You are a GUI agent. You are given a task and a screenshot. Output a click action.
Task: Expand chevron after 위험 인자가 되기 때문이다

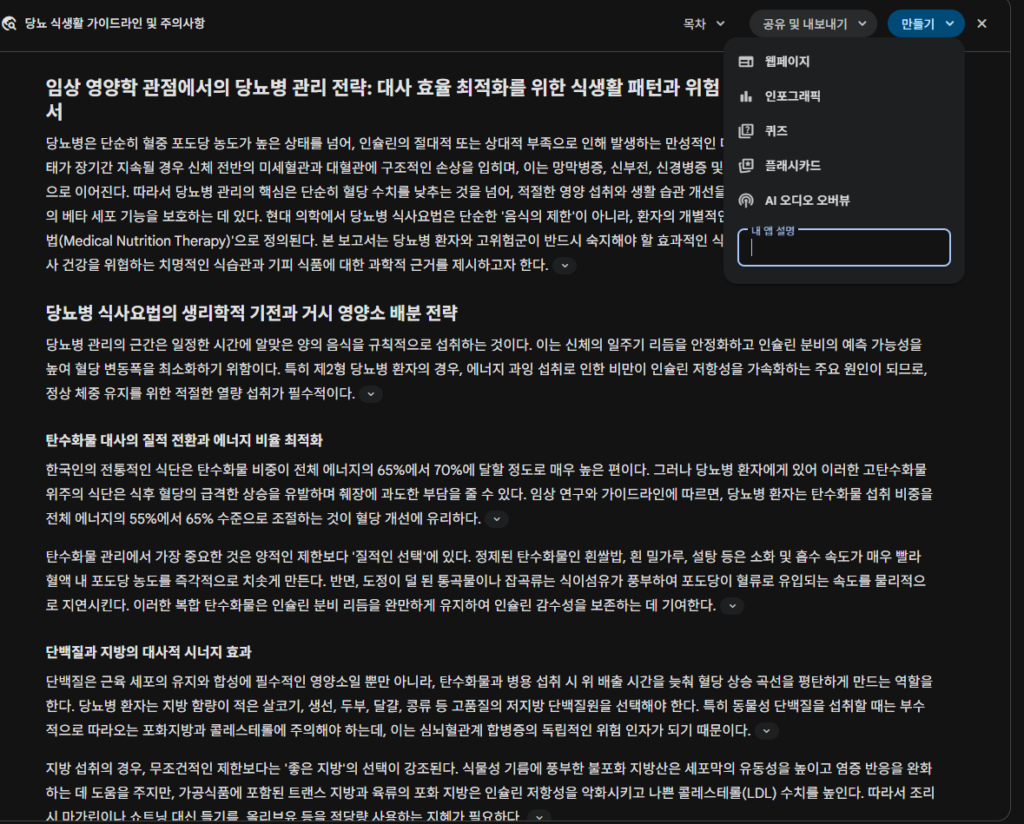click(x=767, y=731)
